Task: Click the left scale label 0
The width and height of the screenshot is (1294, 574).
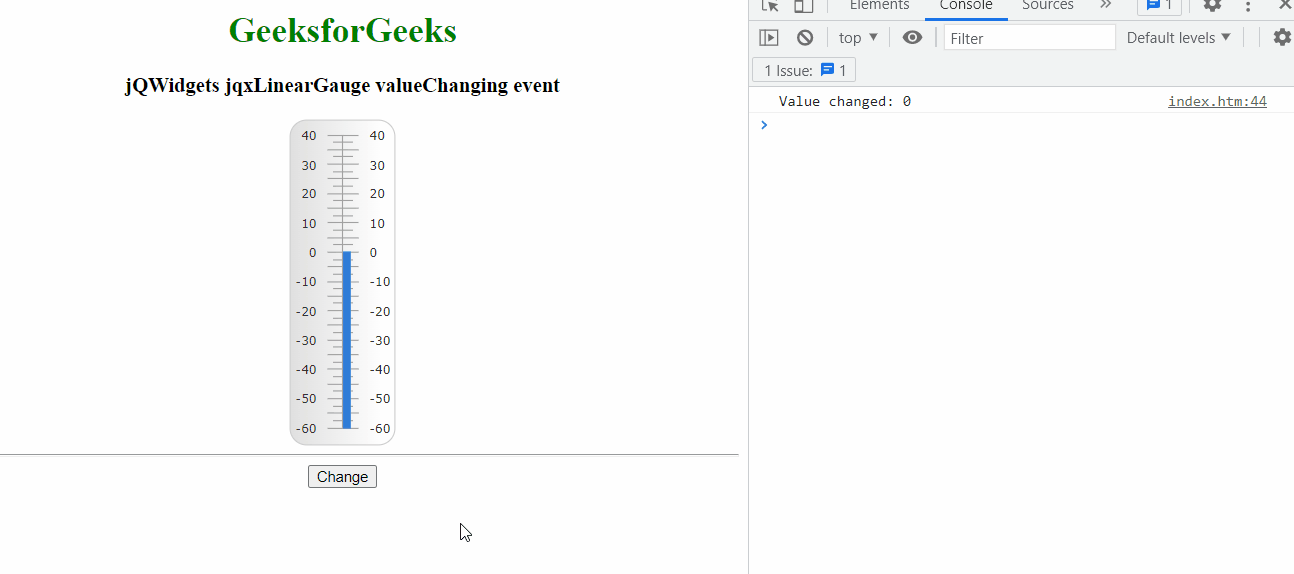Action: click(x=313, y=253)
